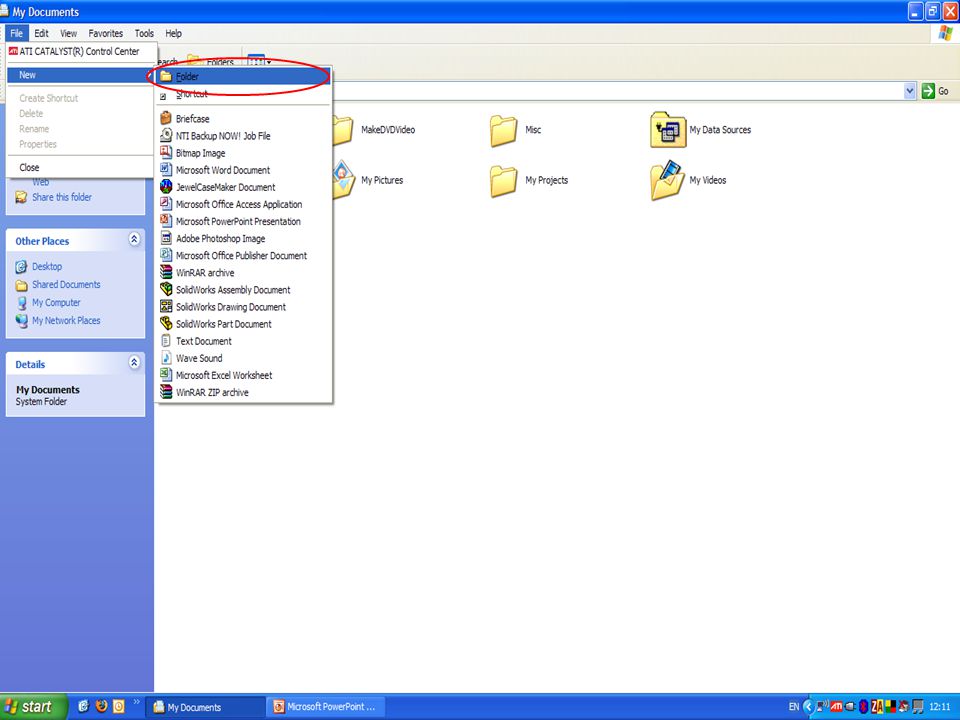Screen dimensions: 960x720
Task: Expand hidden quick launch icons chevron
Action: point(137,702)
